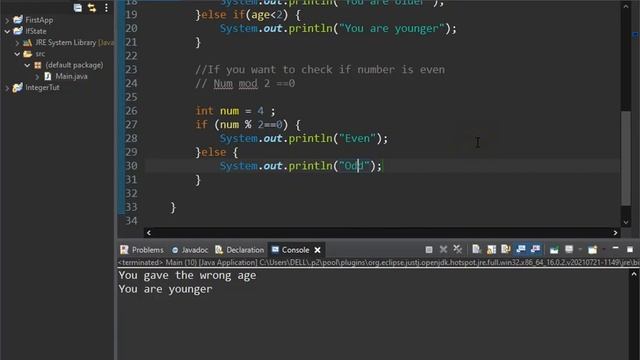Expand the Main.java node
Screen dimensions: 640x360
[37, 76]
